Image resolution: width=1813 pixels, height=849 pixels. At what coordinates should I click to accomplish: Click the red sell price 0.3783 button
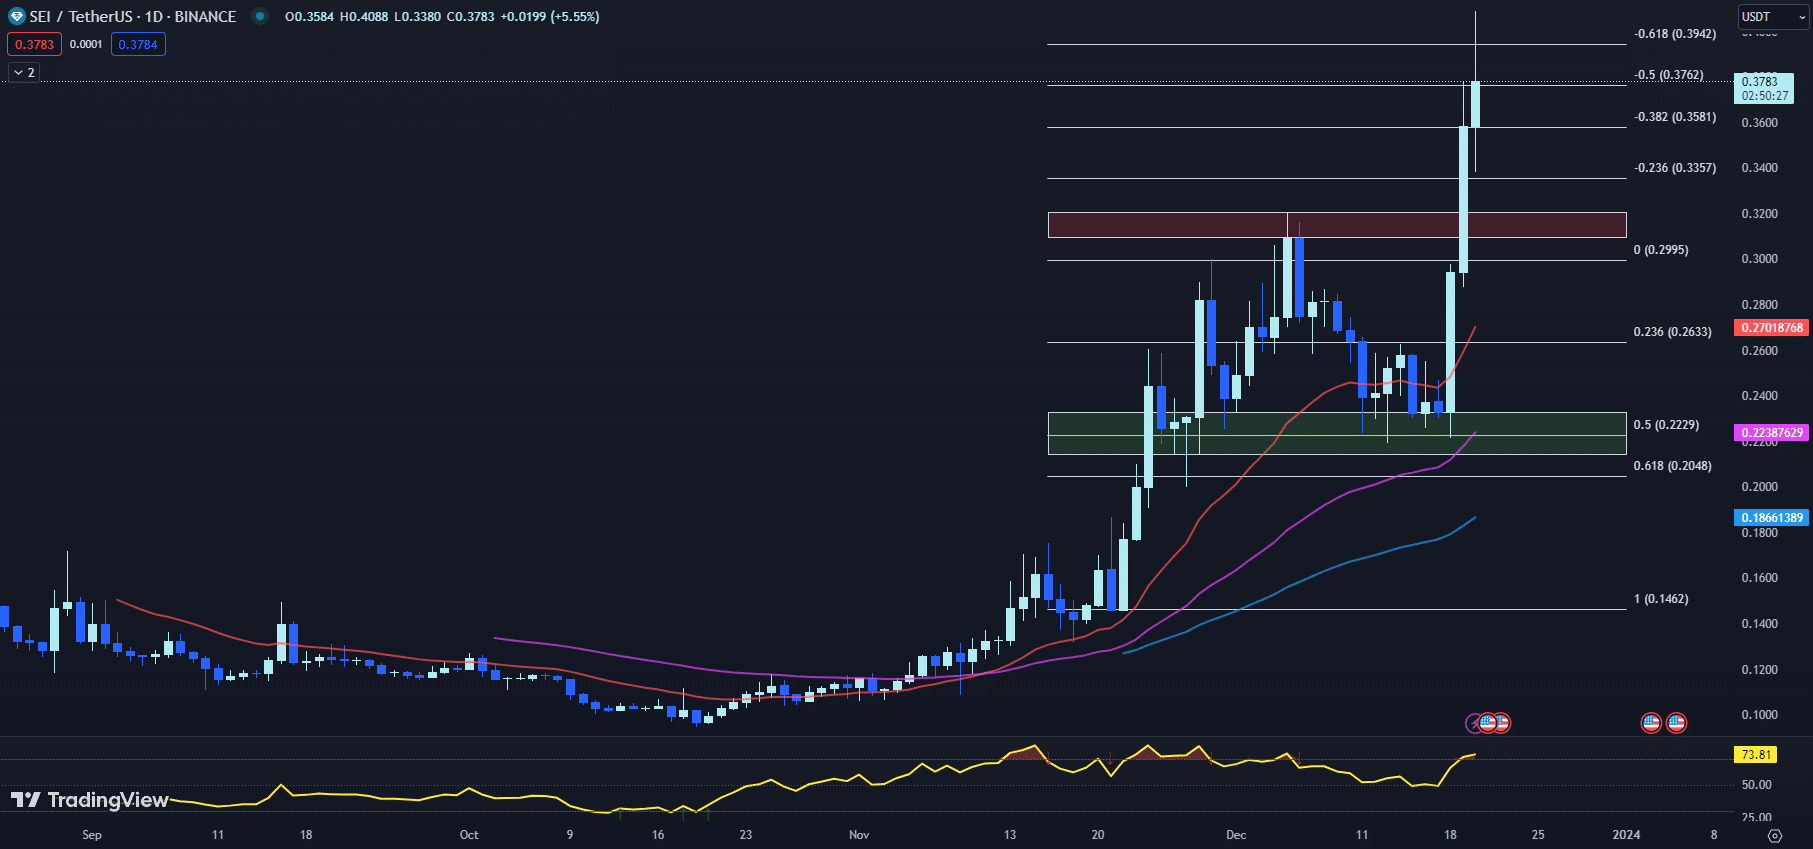click(x=34, y=44)
